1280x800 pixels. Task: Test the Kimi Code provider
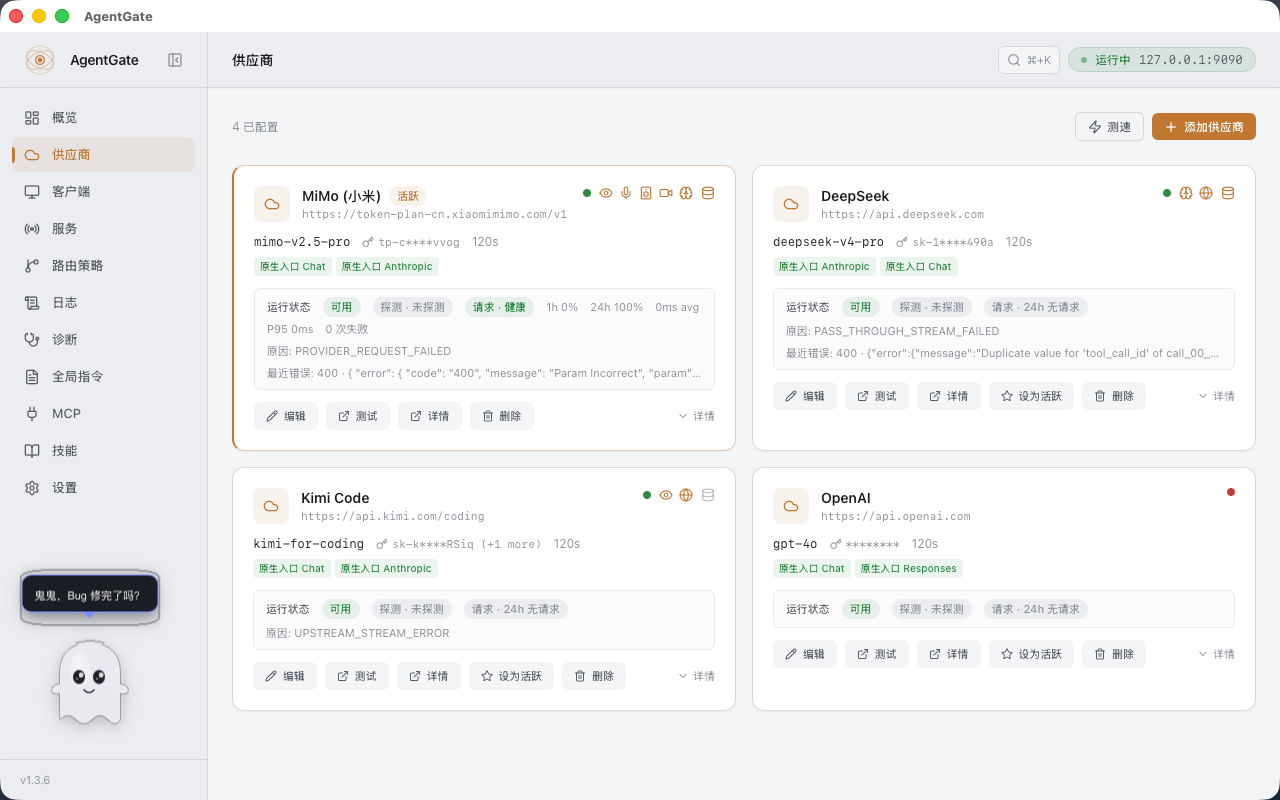357,676
